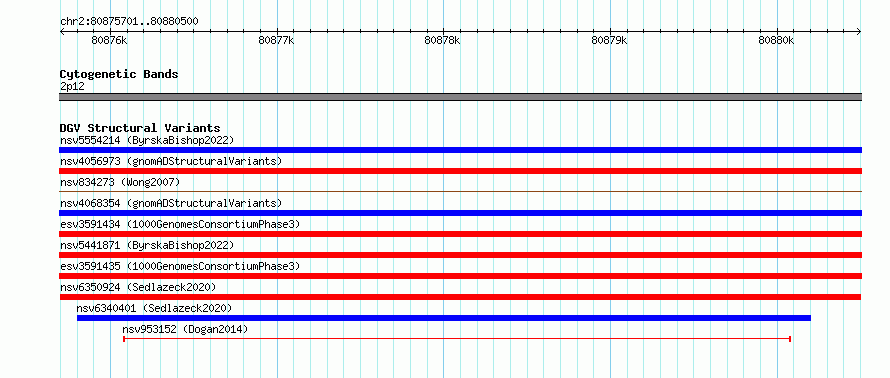Select the thin red line for nsv953152
The height and width of the screenshot is (378, 890).
click(x=457, y=339)
